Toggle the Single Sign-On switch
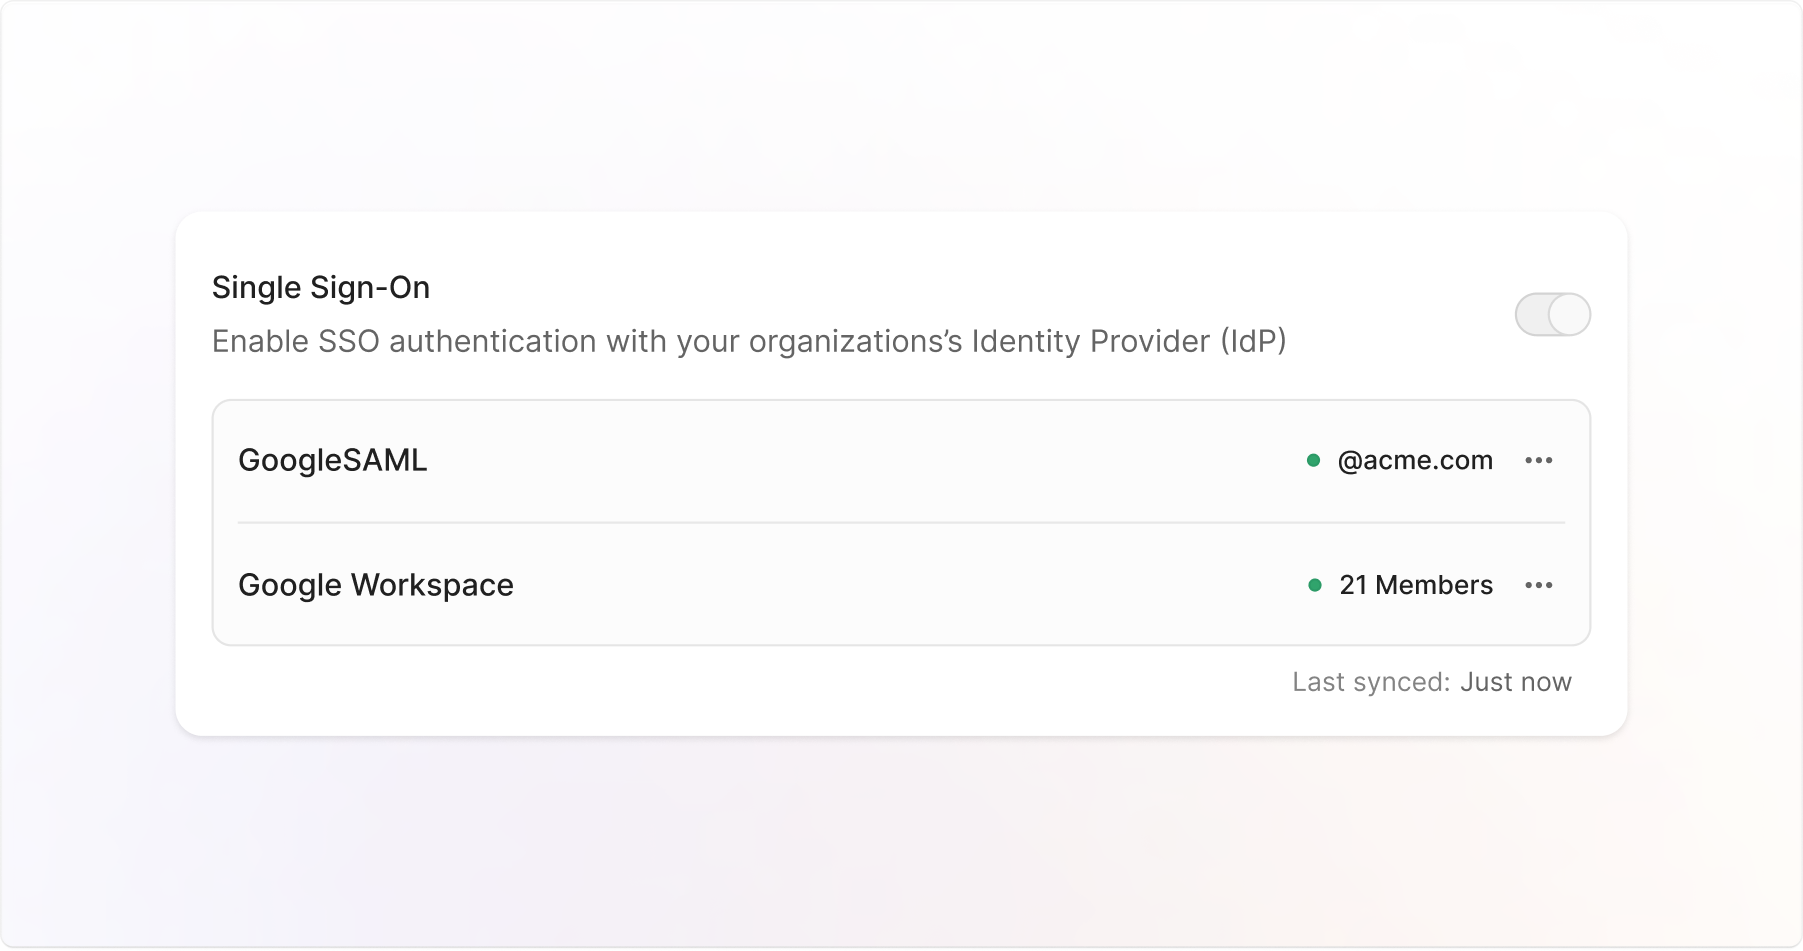Viewport: 1803px width, 951px height. coord(1552,315)
